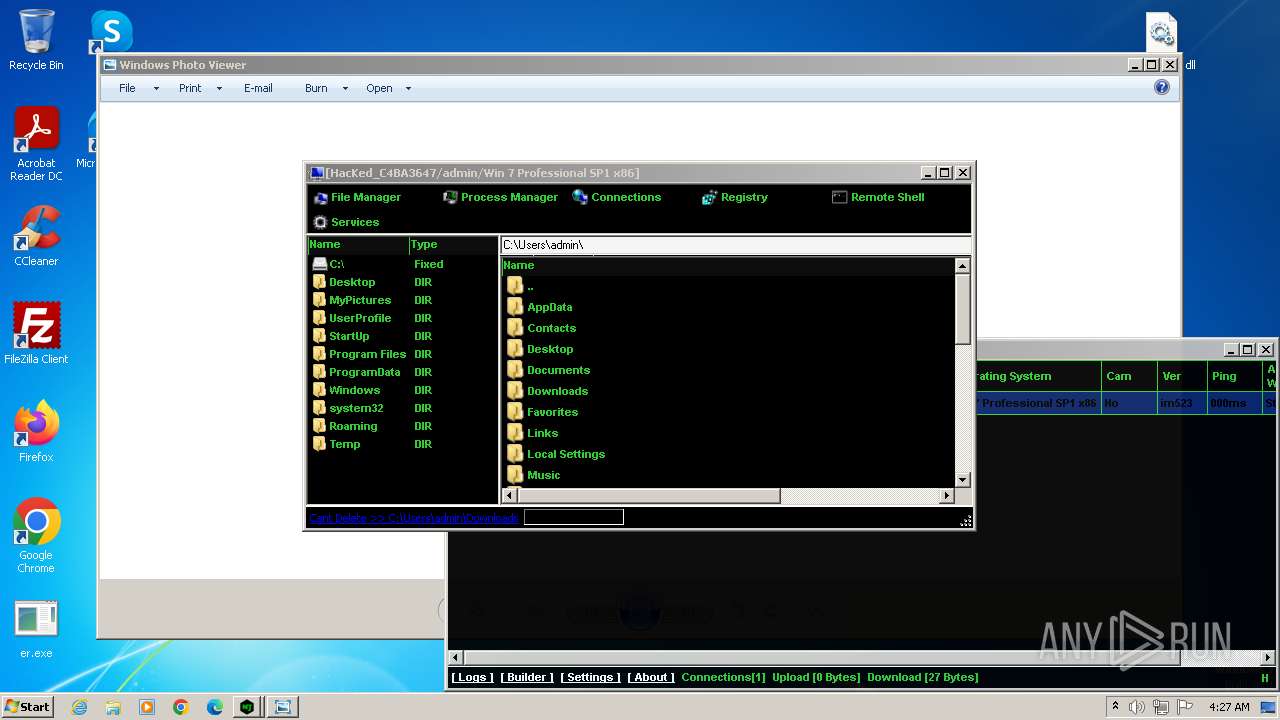Open the Acrobat Reader DC desktop icon
Image resolution: width=1280 pixels, height=720 pixels.
[x=36, y=144]
